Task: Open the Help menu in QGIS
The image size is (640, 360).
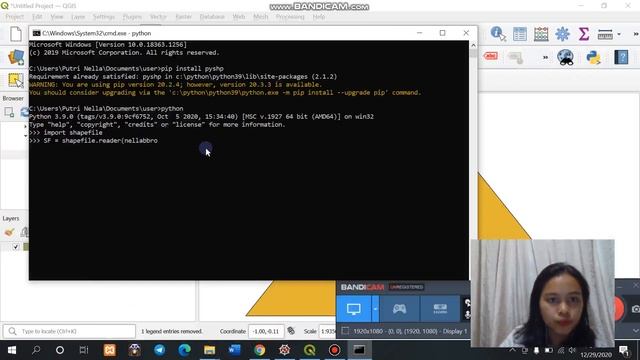Action: pos(319,17)
